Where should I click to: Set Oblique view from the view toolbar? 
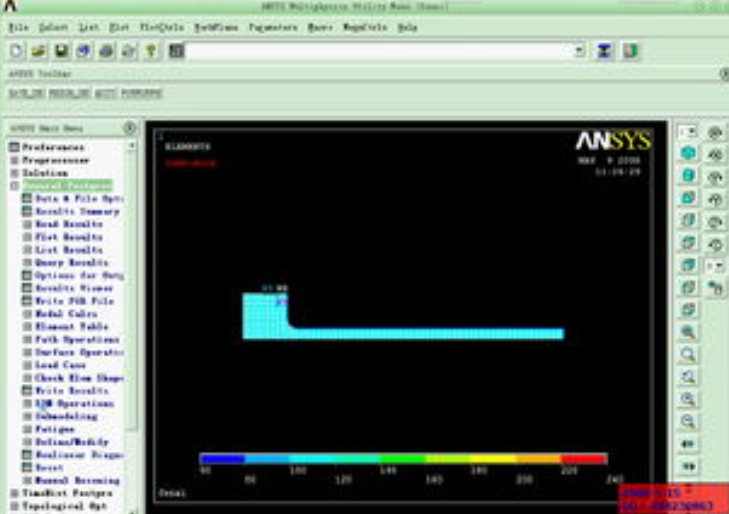688,175
